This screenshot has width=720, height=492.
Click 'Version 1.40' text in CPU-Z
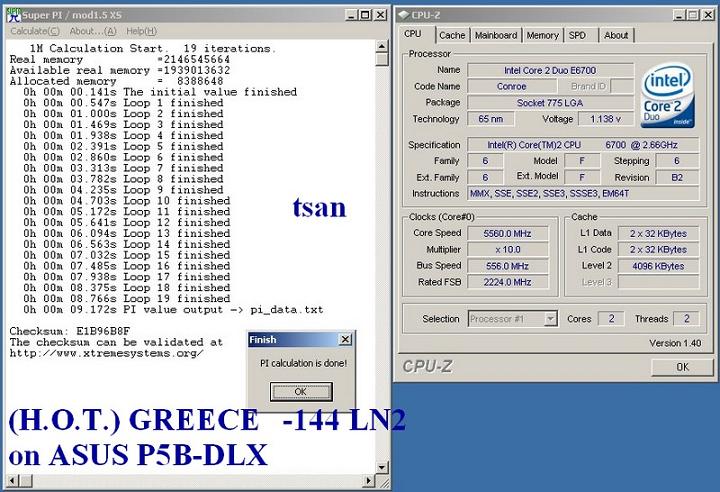coord(675,343)
